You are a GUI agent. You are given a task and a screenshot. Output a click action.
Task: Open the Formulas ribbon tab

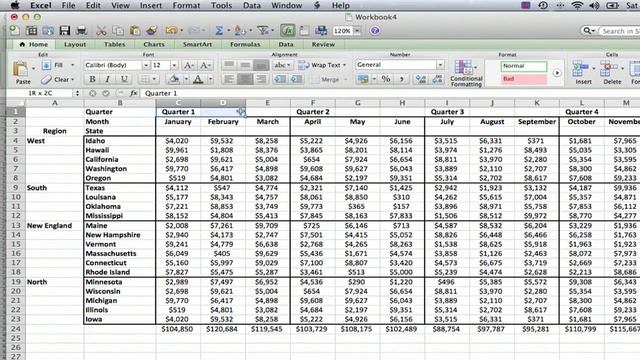tap(245, 44)
